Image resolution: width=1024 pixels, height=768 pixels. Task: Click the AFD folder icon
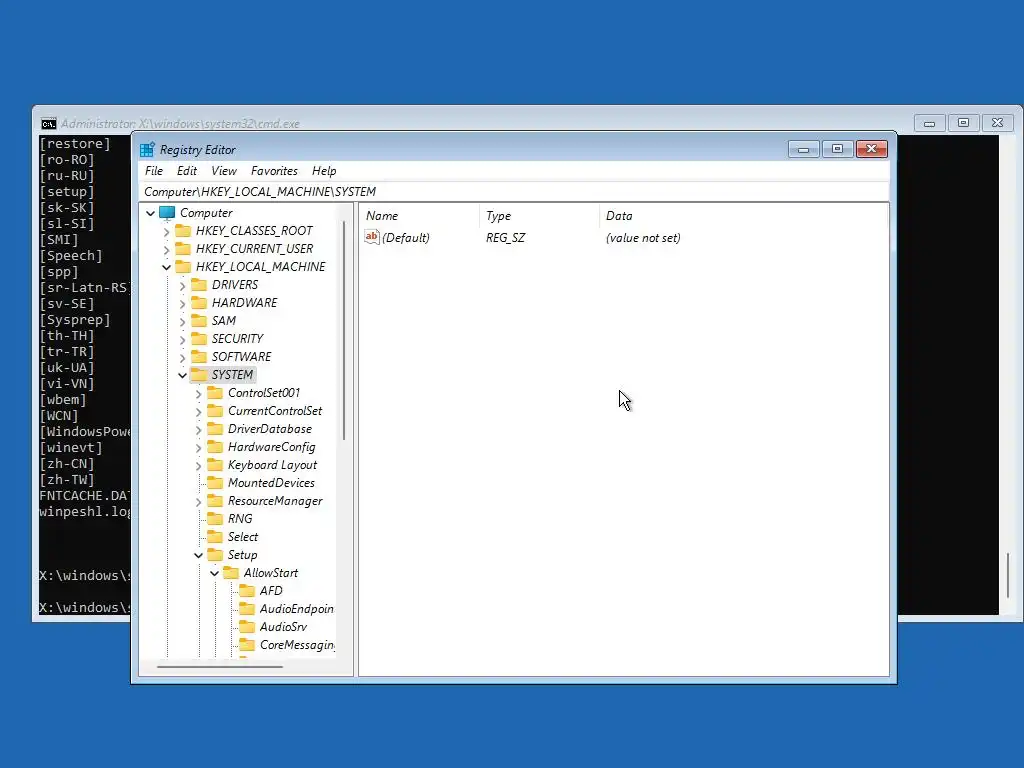247,590
